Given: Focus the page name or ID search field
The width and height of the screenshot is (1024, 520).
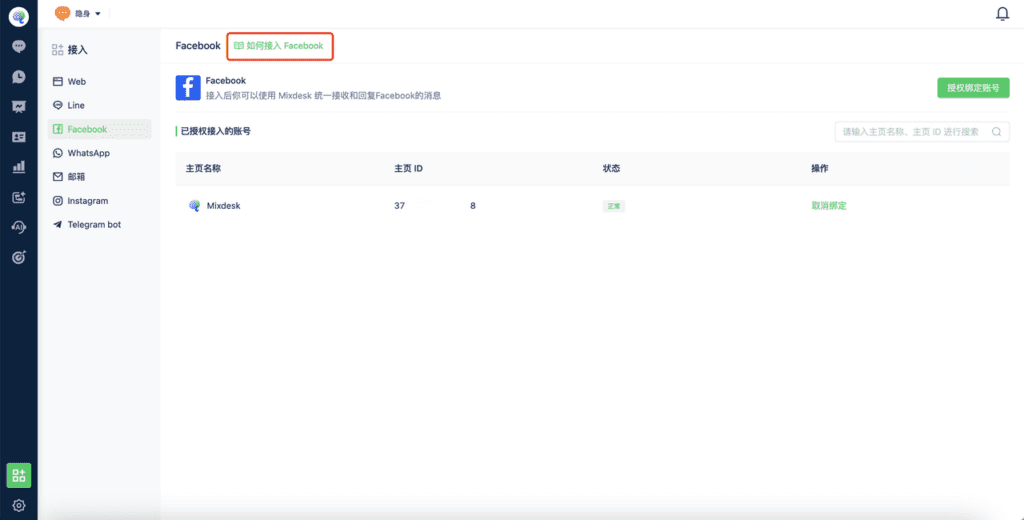Looking at the screenshot, I should pyautogui.click(x=922, y=131).
